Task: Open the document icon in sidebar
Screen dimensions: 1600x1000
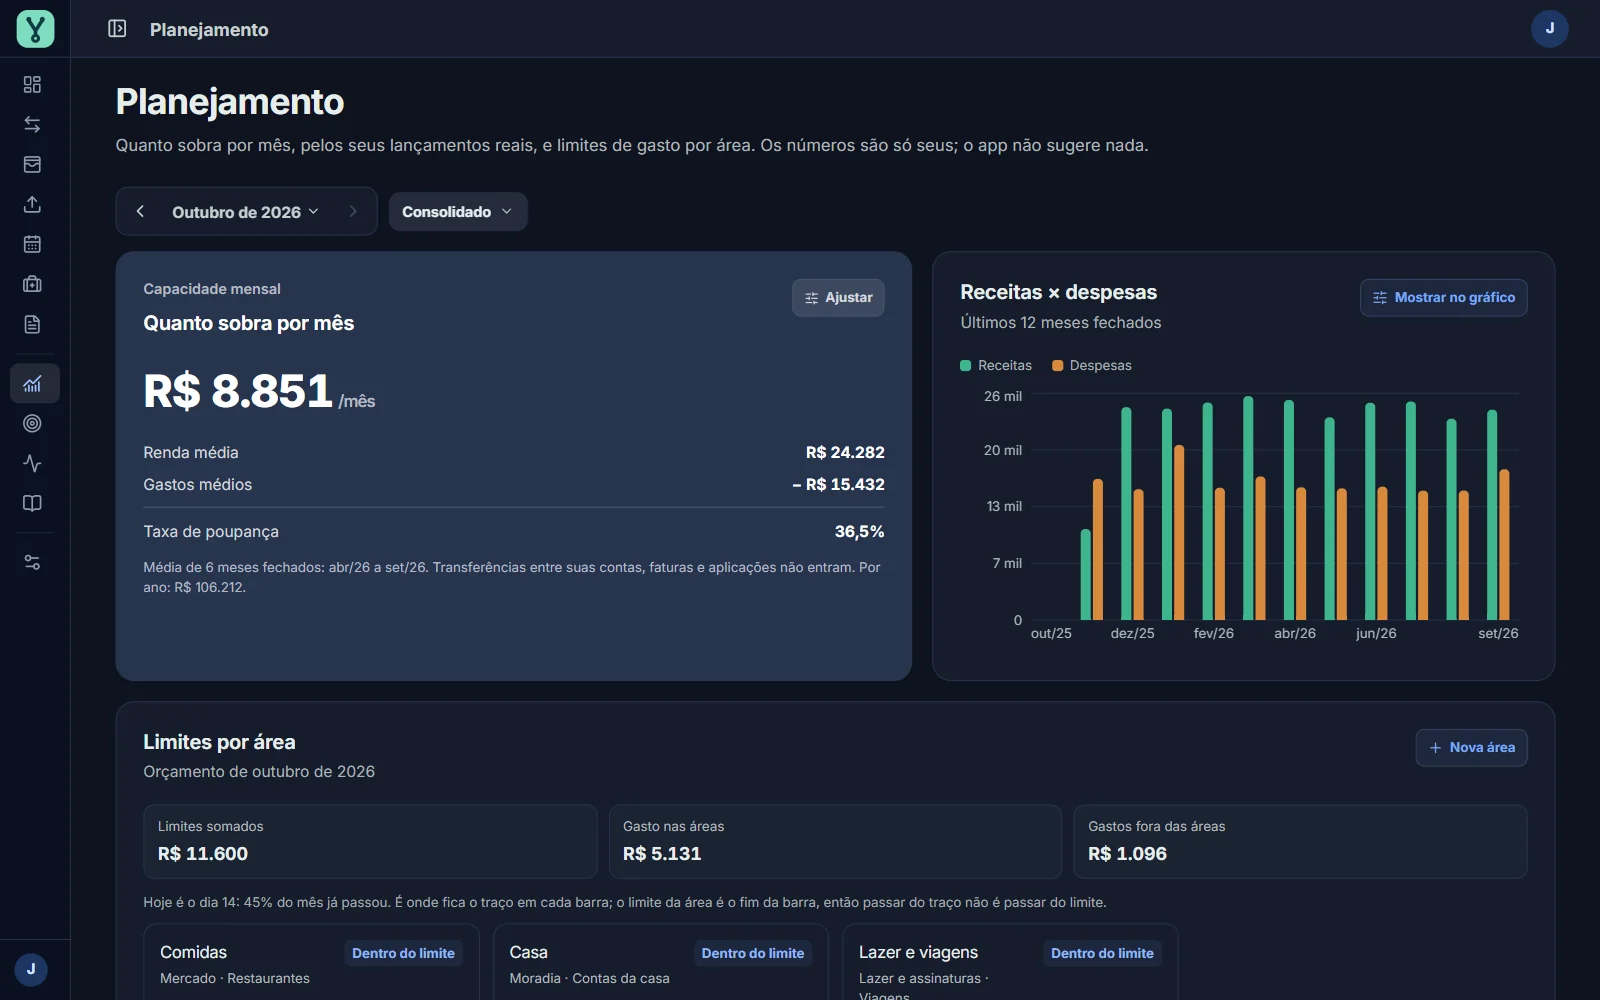Action: [32, 324]
